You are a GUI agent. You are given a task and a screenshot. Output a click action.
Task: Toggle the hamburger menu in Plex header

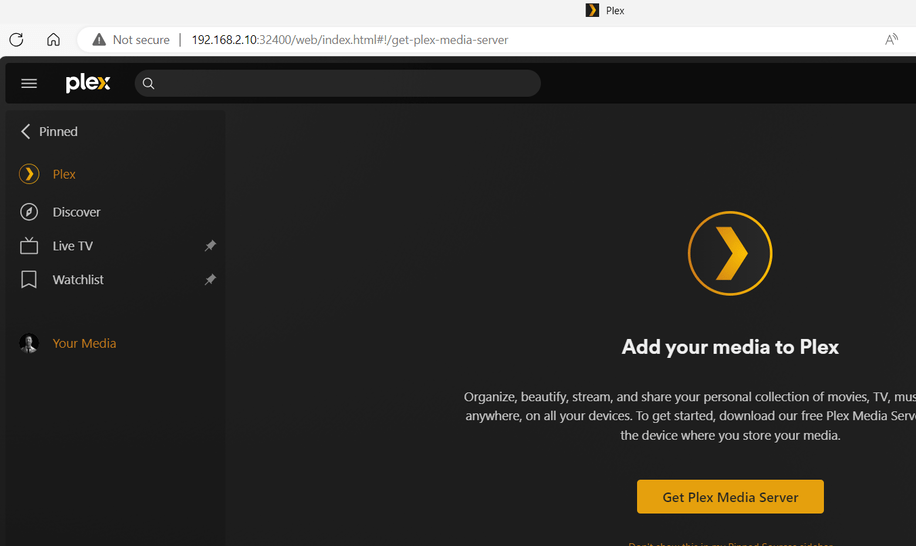pyautogui.click(x=29, y=84)
